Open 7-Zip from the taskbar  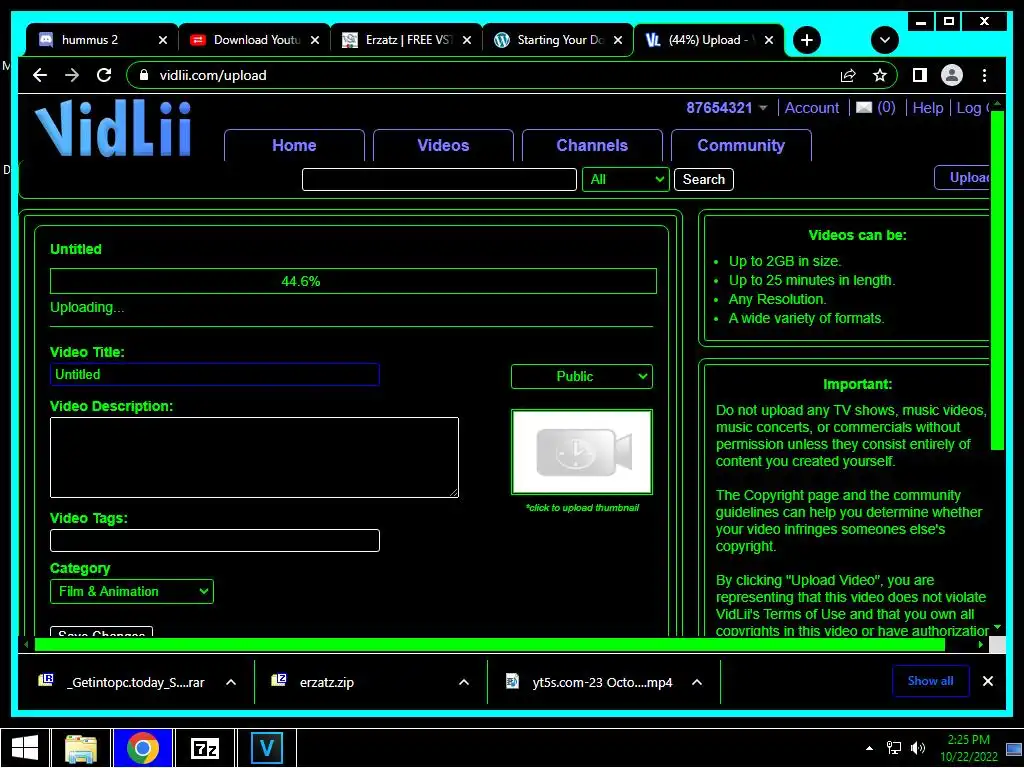pos(204,748)
